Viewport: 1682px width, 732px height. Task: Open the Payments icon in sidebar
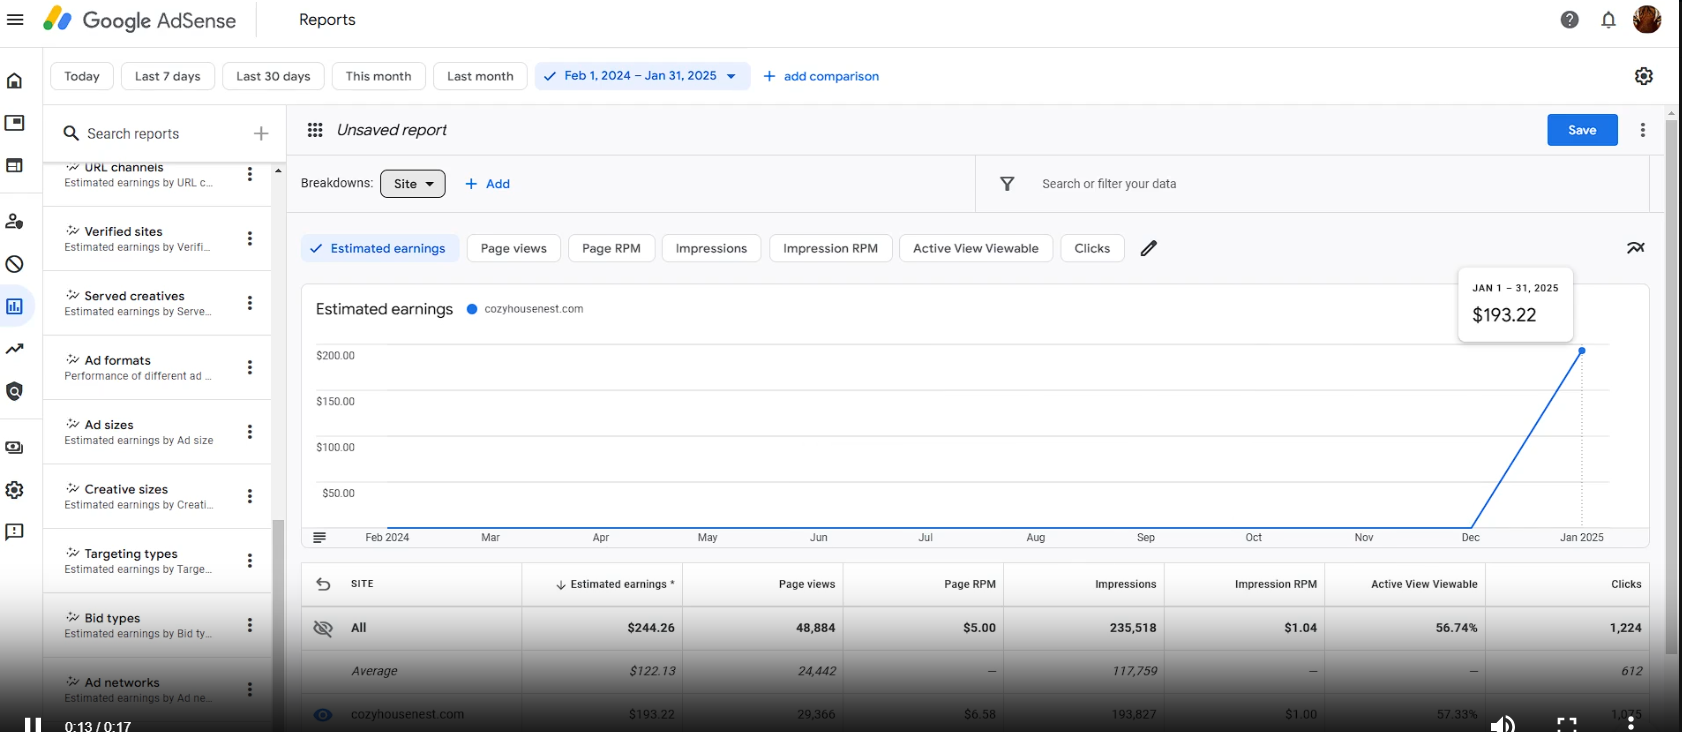click(15, 448)
